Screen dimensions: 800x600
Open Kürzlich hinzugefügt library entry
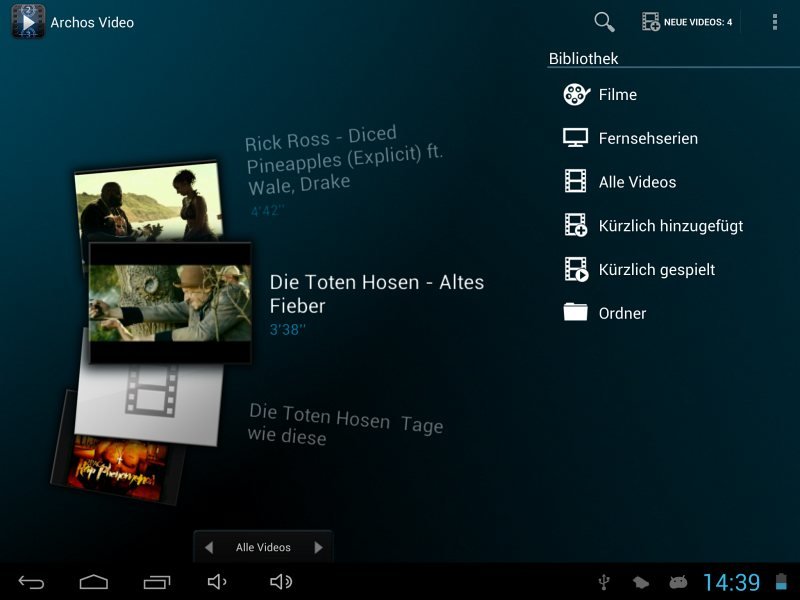[x=673, y=226]
